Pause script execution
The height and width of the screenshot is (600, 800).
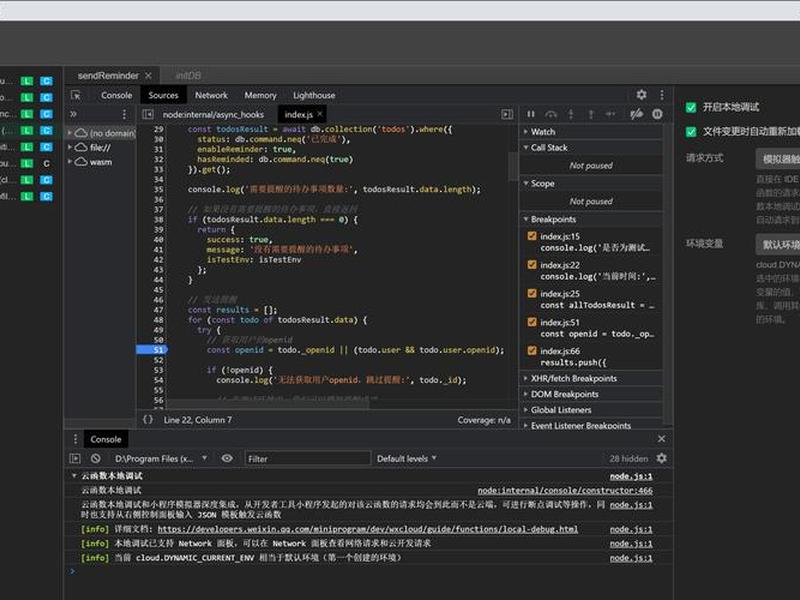click(x=531, y=114)
